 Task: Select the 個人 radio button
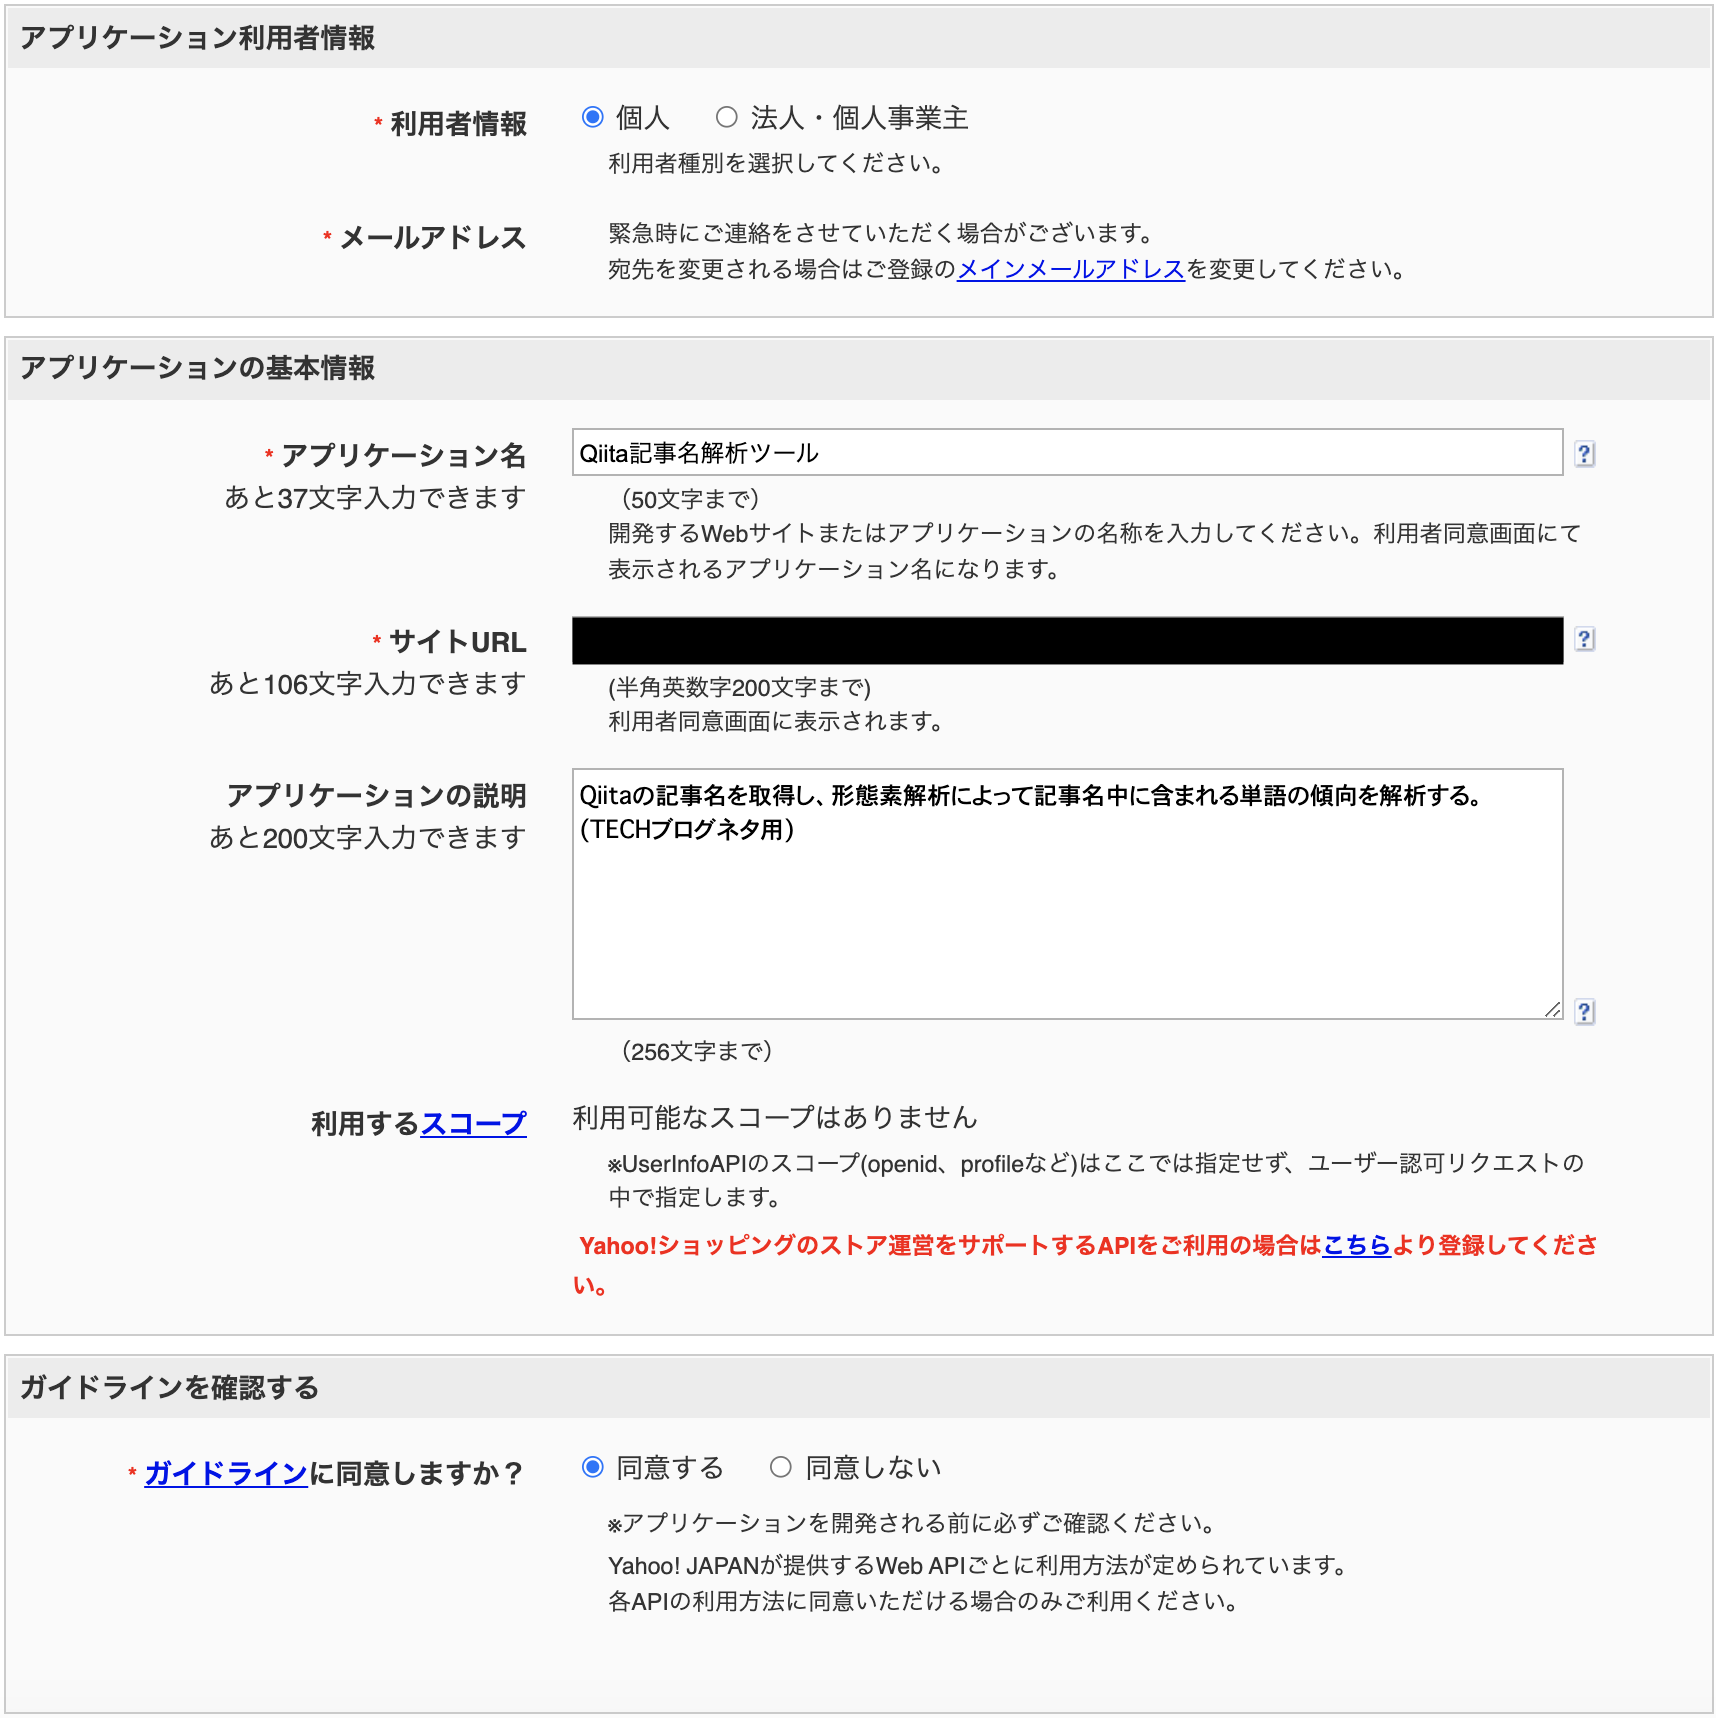pos(593,117)
